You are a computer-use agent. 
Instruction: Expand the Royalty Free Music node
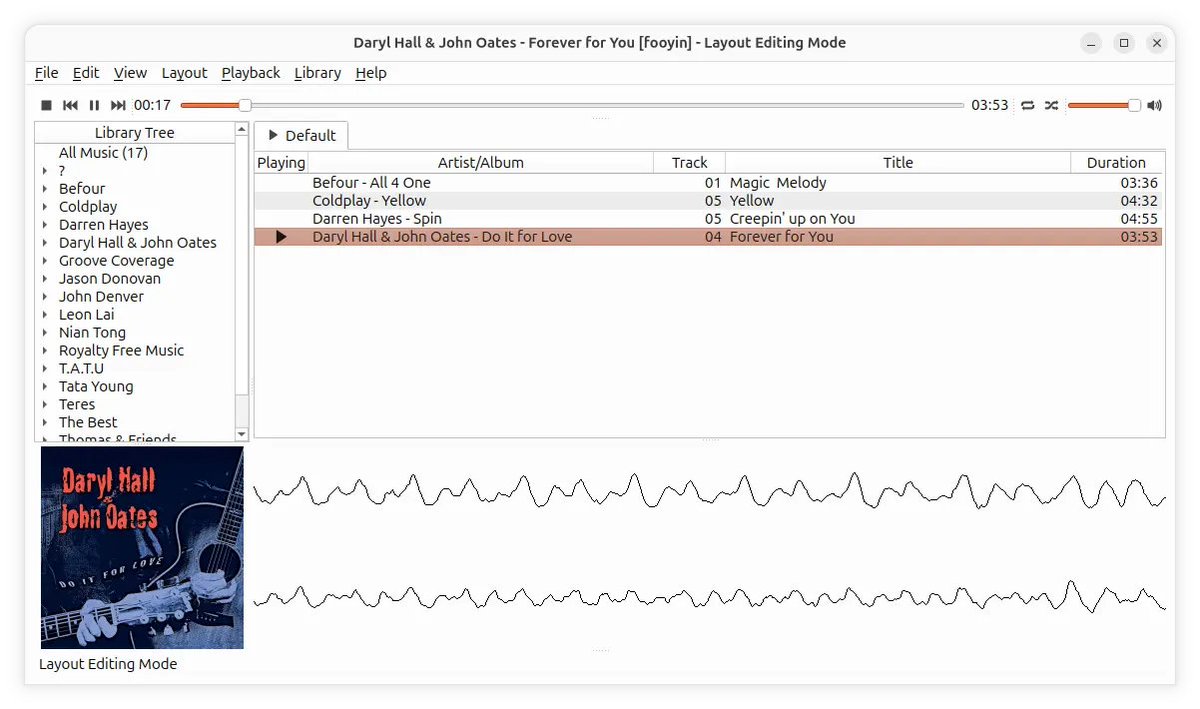point(45,351)
